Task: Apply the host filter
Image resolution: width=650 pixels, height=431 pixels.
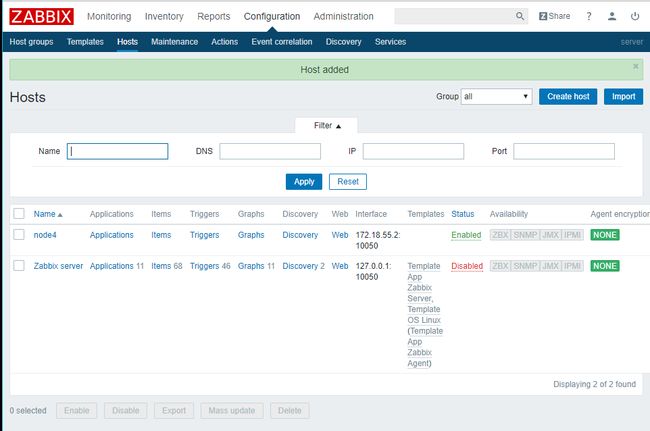Action: tap(304, 182)
